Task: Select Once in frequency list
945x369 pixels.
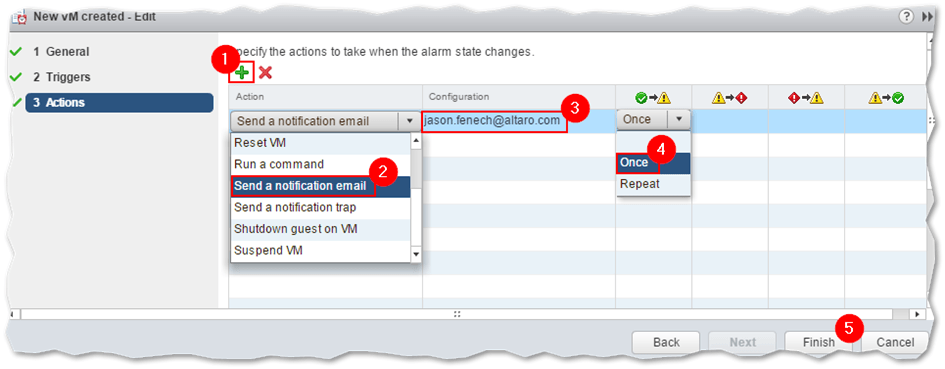Action: pyautogui.click(x=653, y=163)
